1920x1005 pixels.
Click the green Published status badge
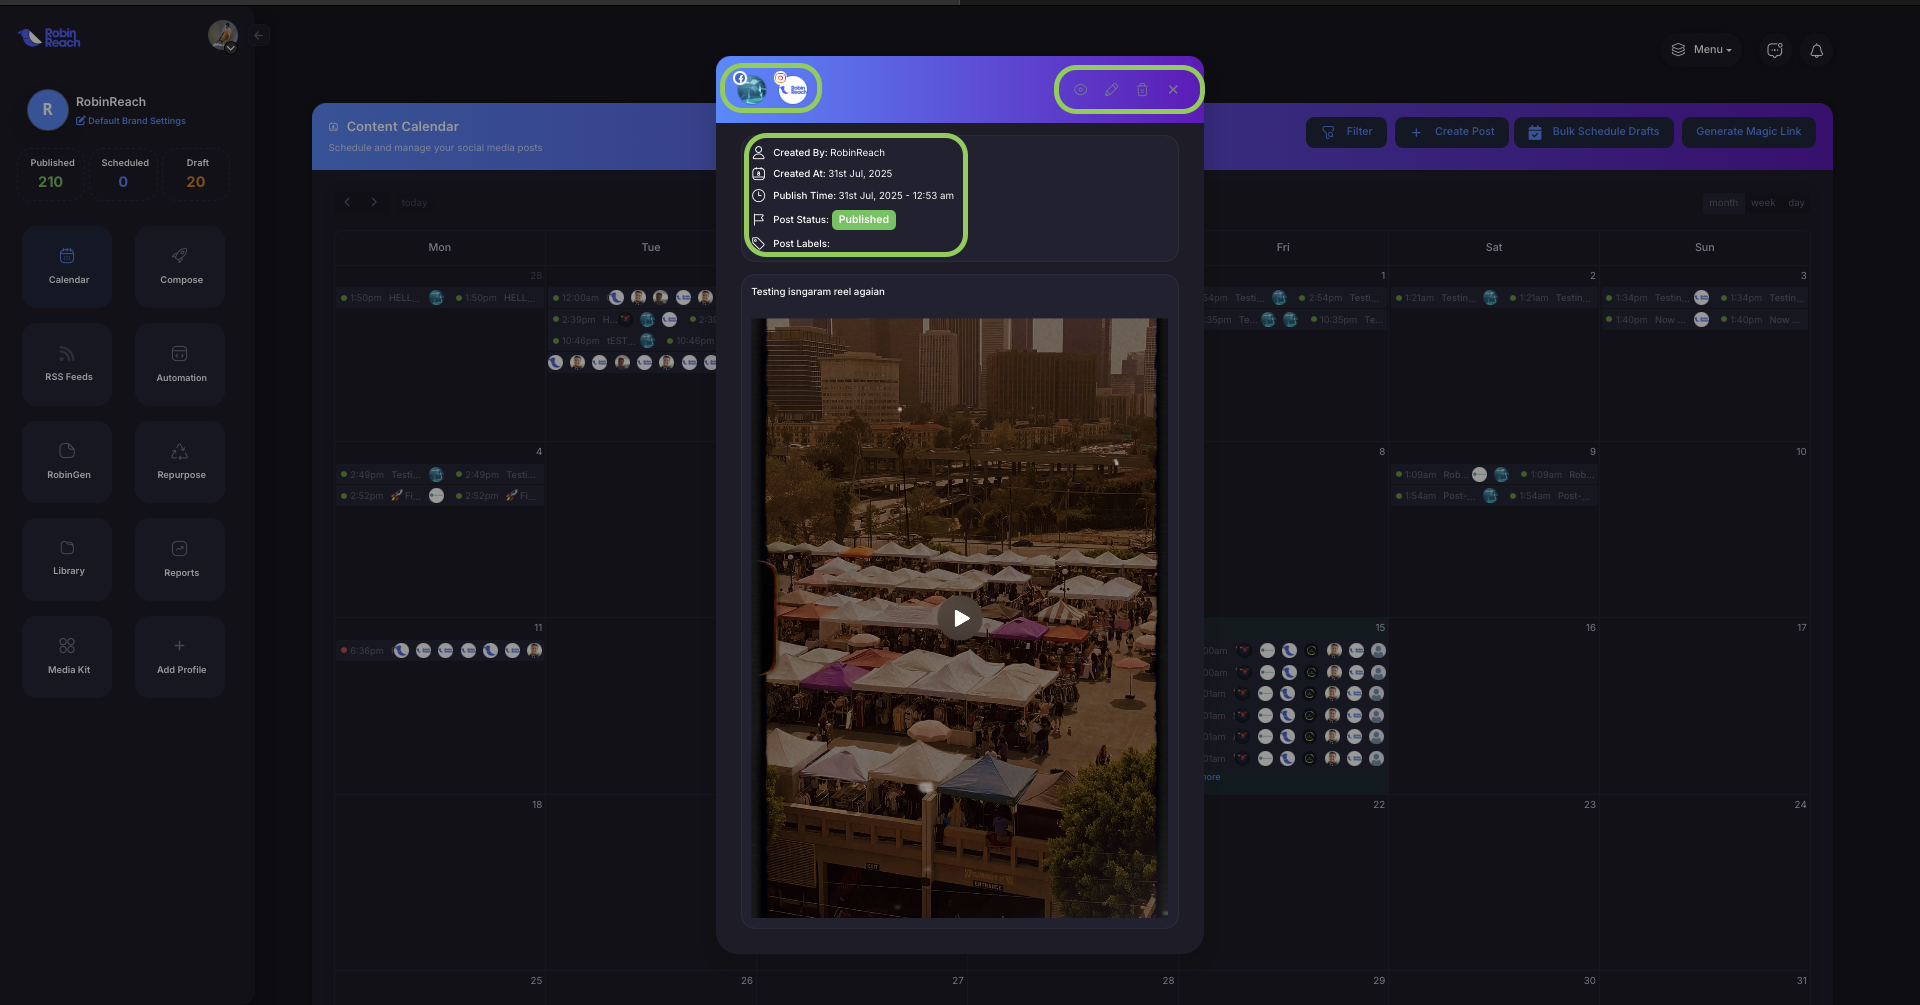[863, 220]
